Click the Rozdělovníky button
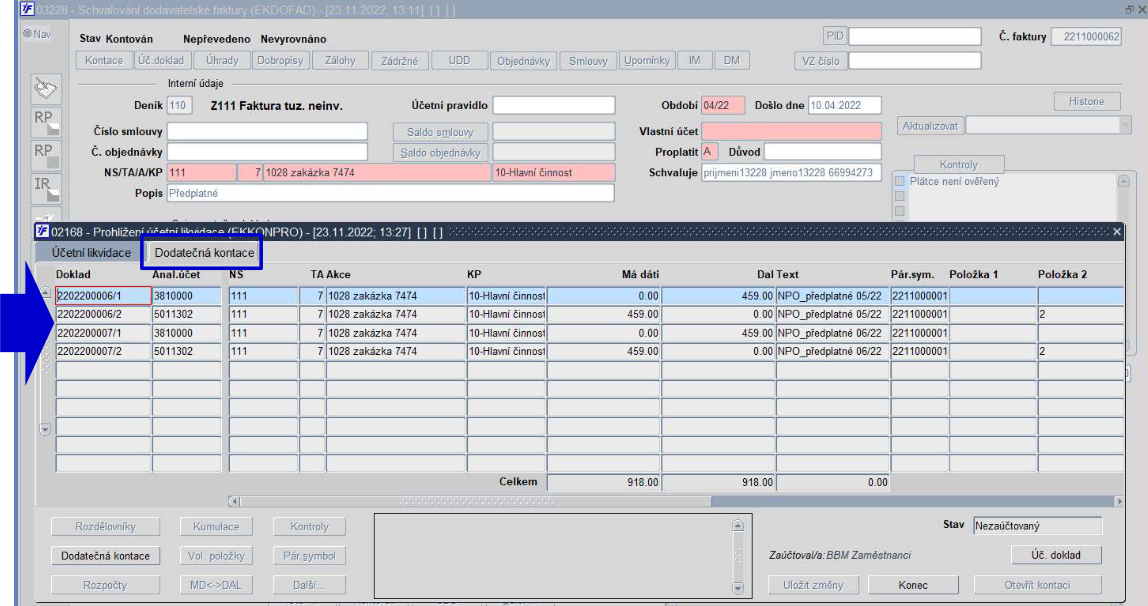This screenshot has width=1148, height=606. 105,526
